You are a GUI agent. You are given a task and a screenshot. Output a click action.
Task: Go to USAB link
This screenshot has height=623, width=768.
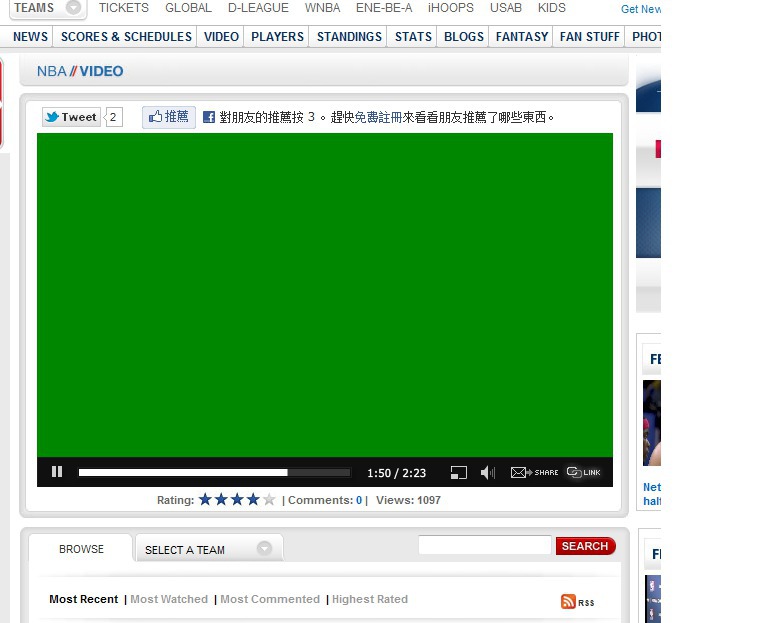coord(506,8)
